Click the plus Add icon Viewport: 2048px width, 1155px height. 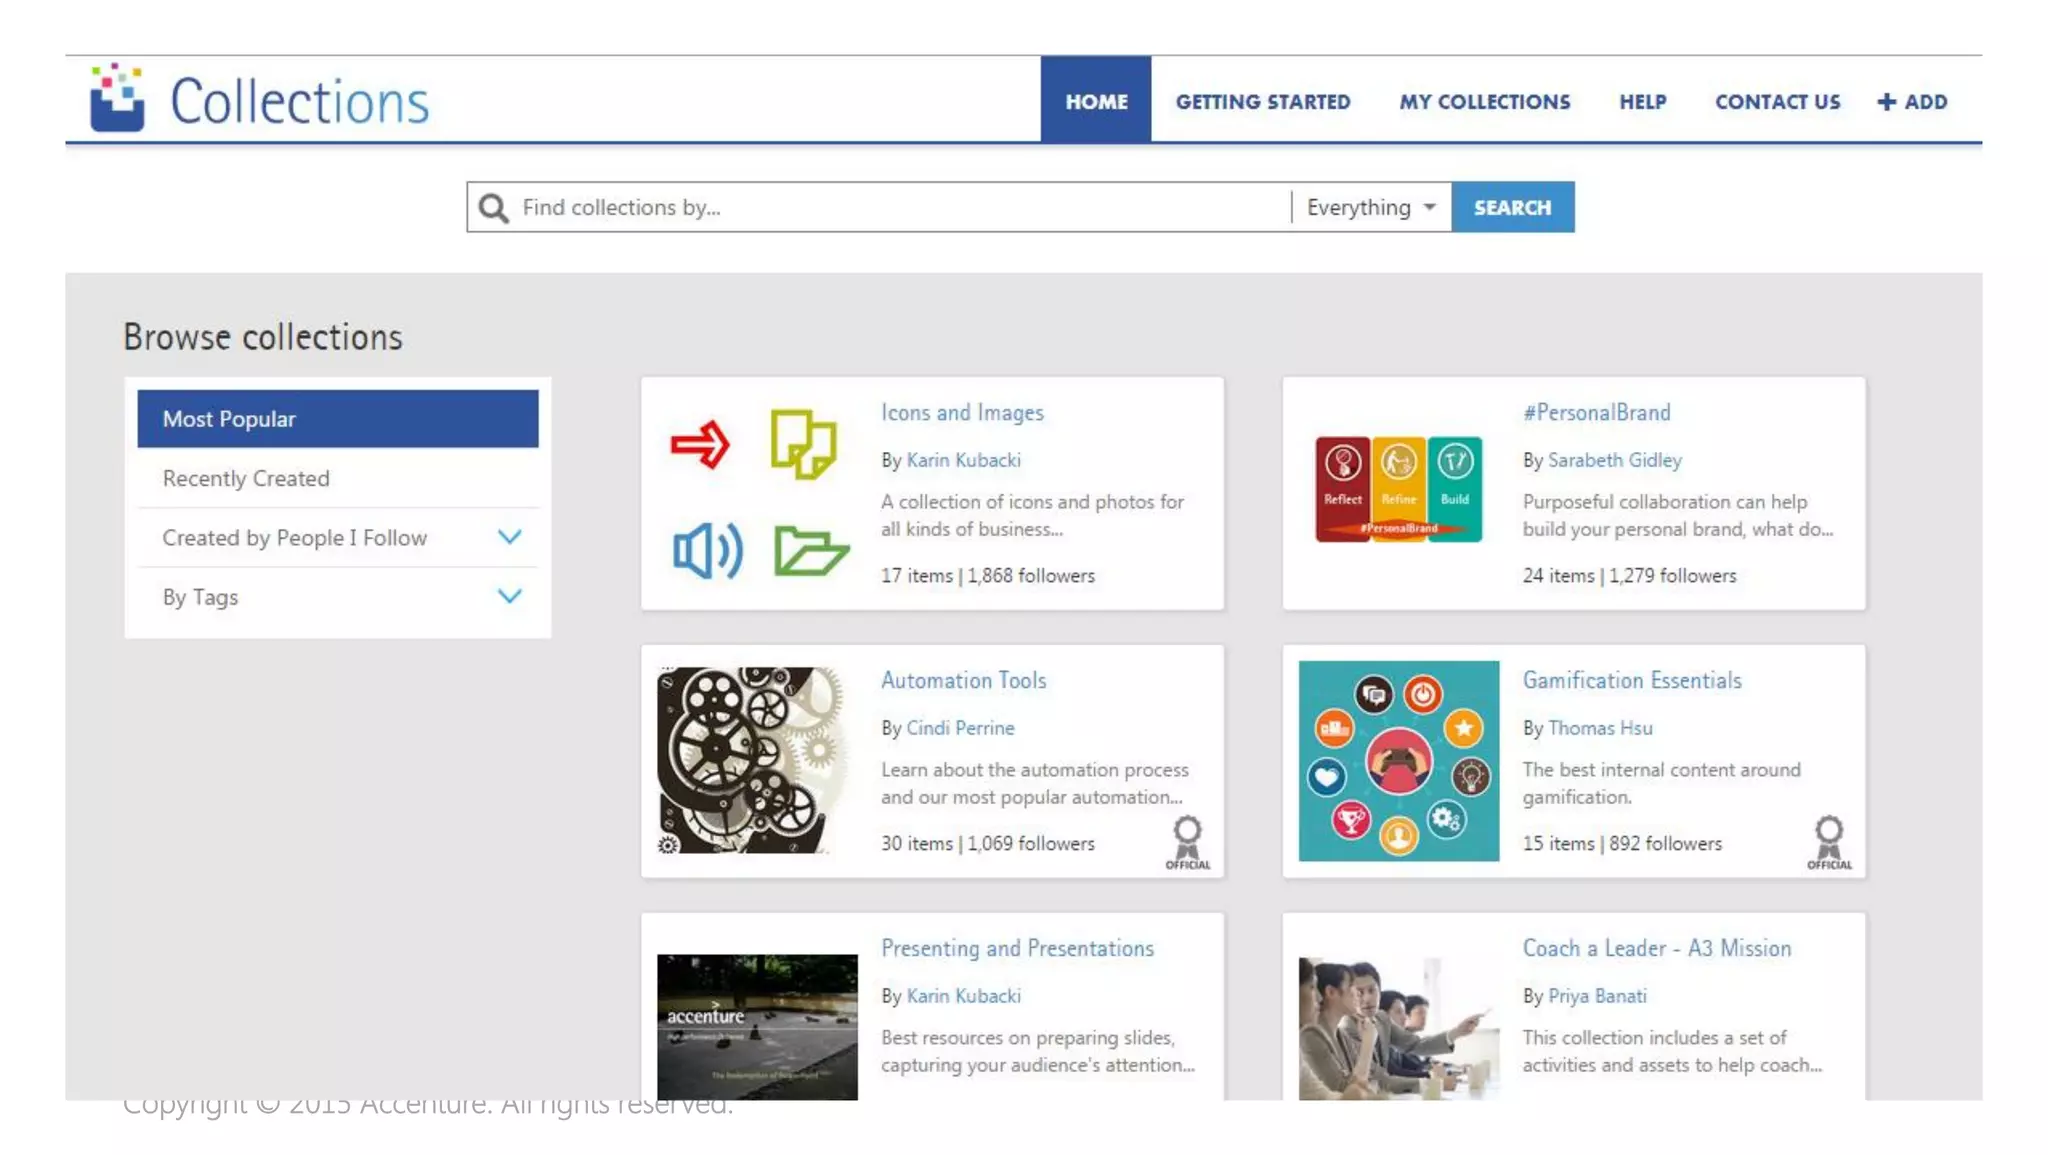point(1886,102)
